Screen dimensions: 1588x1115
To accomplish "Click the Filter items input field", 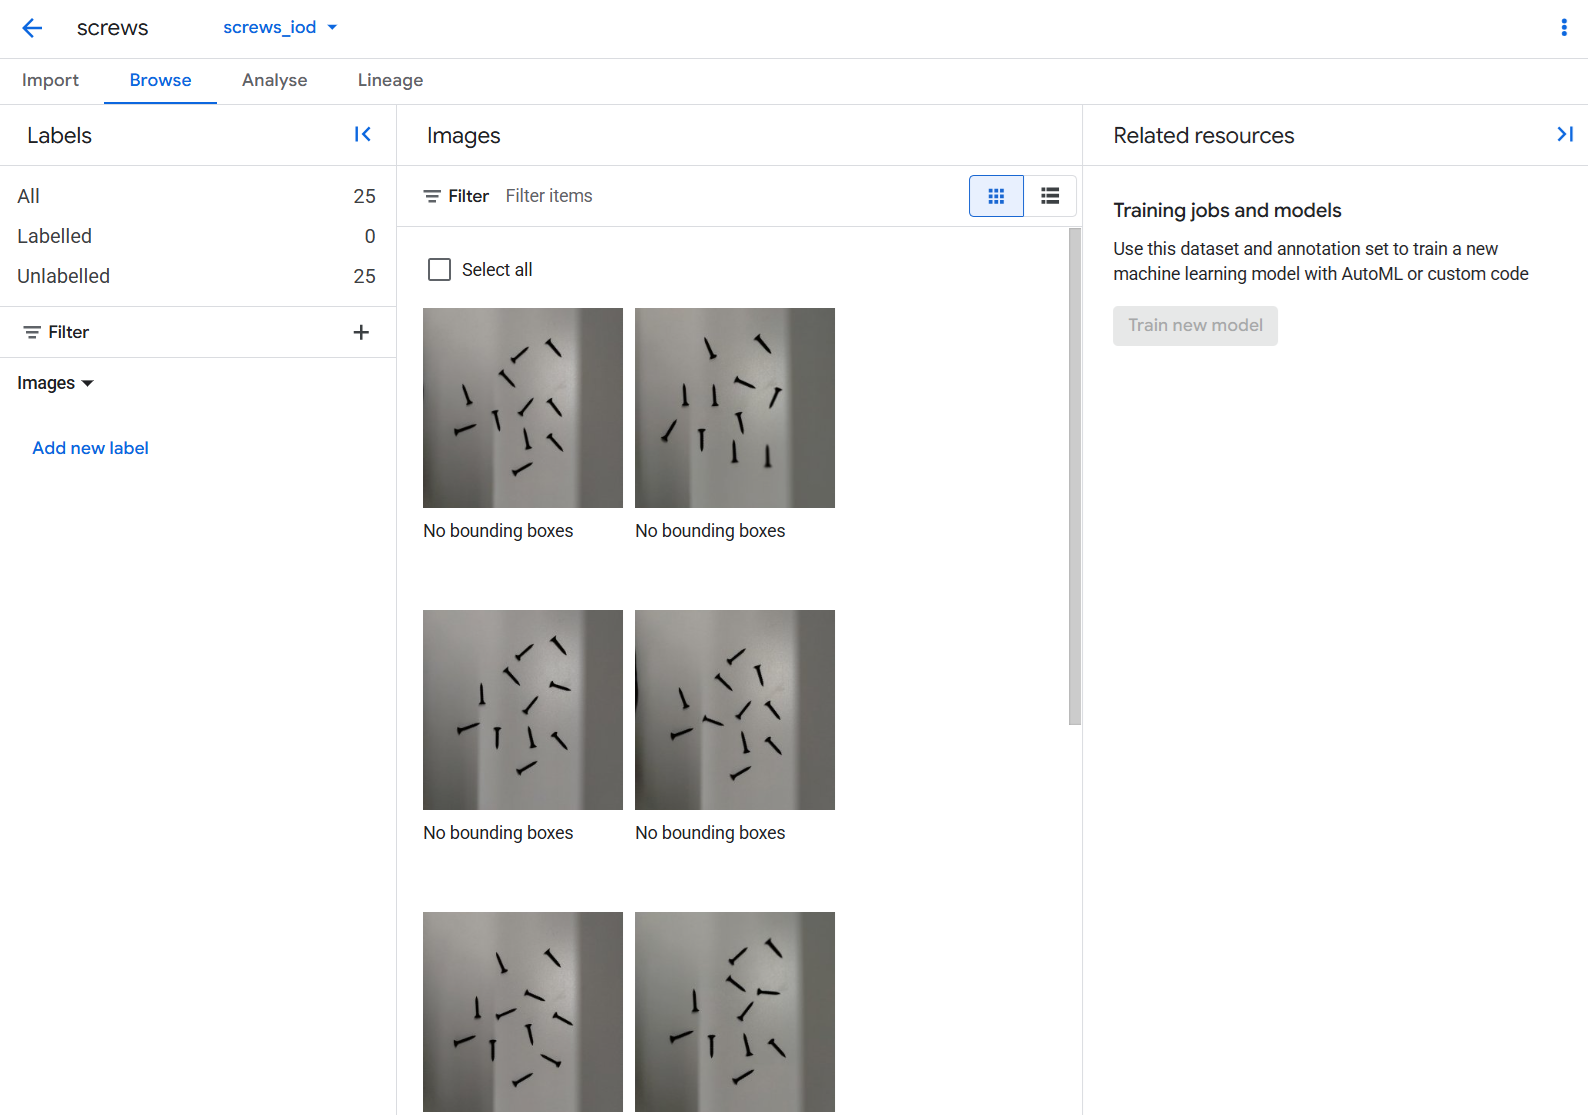I will [x=700, y=196].
